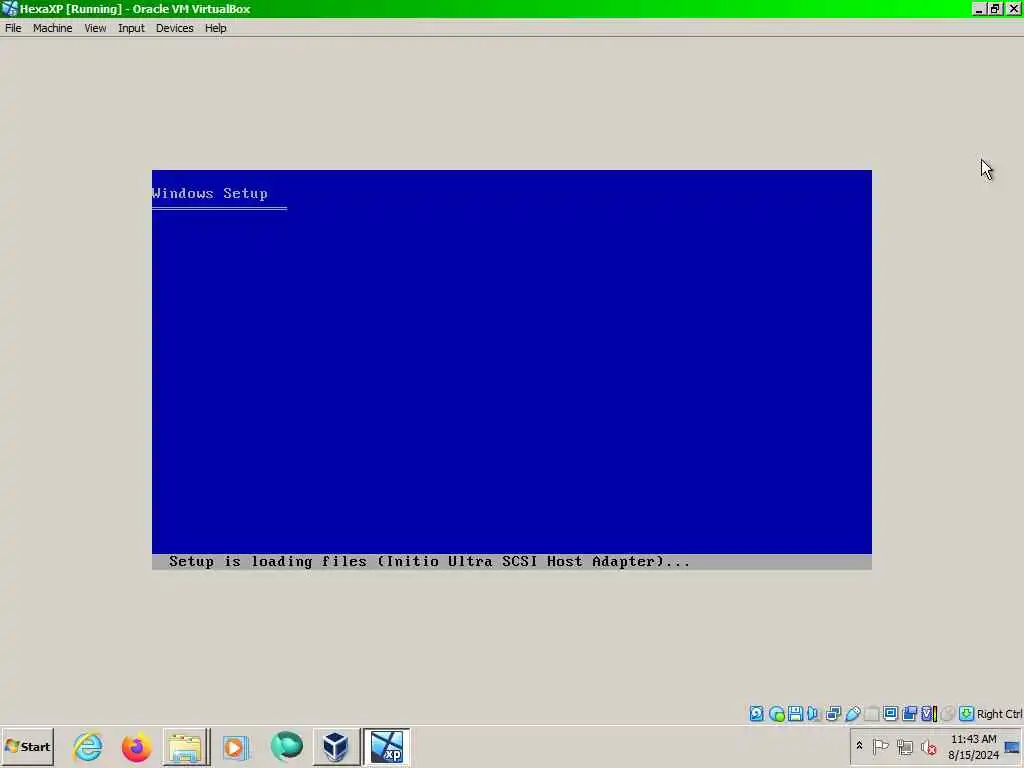Click the Windows Setup heading in the VM
This screenshot has height=768, width=1024.
[x=210, y=193]
